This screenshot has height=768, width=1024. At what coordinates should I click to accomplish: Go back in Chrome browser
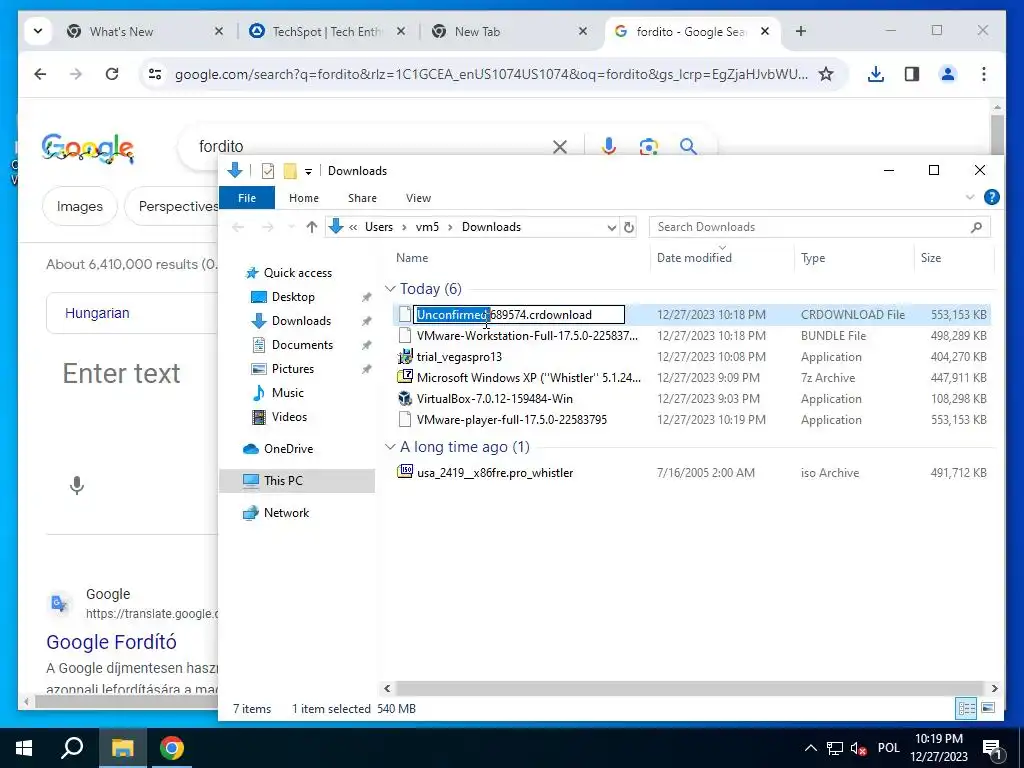40,74
